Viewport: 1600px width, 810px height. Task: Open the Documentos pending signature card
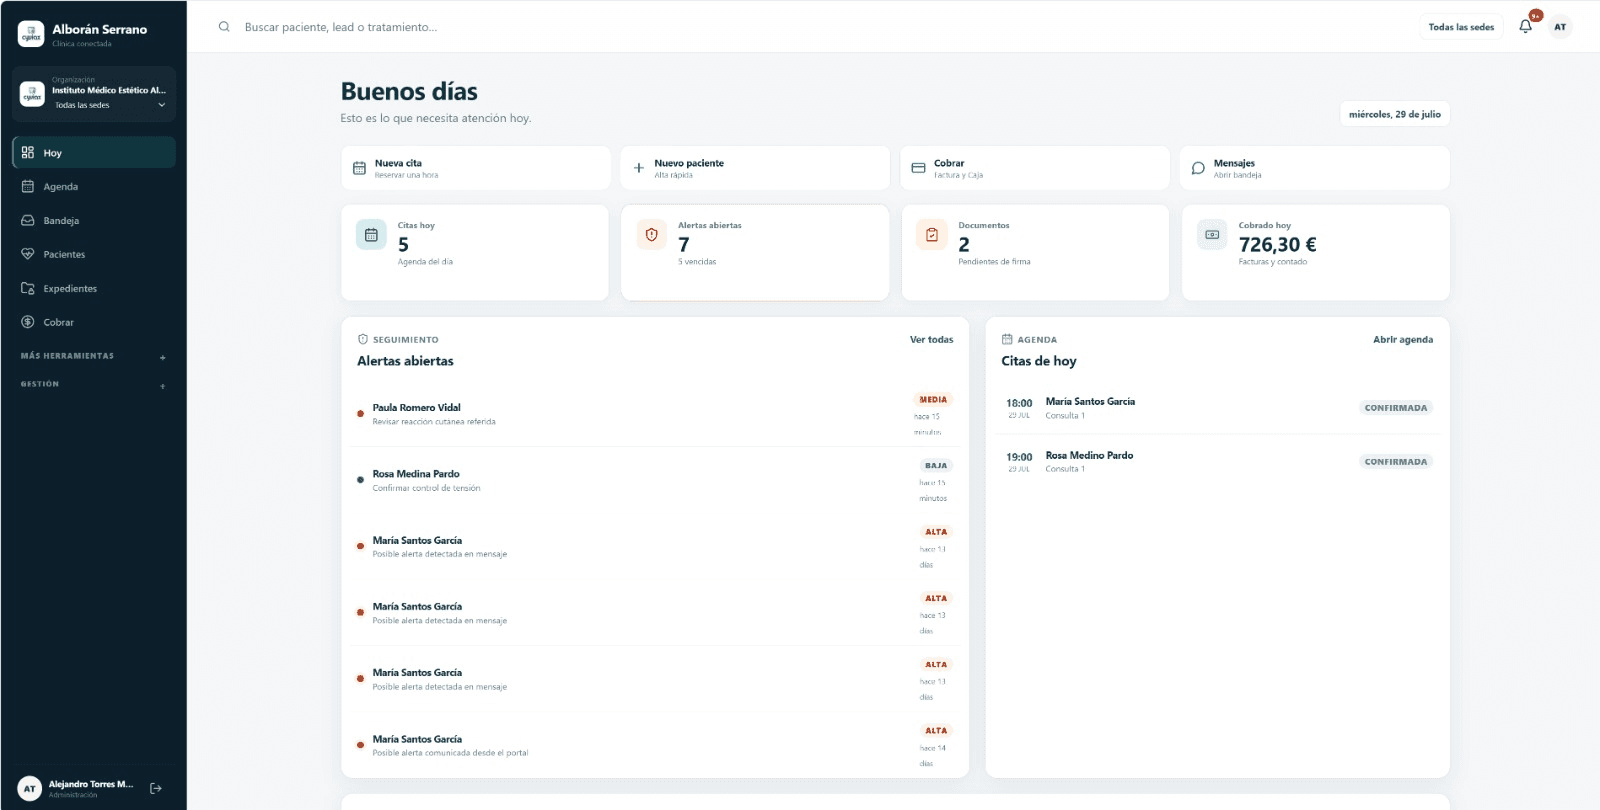tap(1035, 253)
